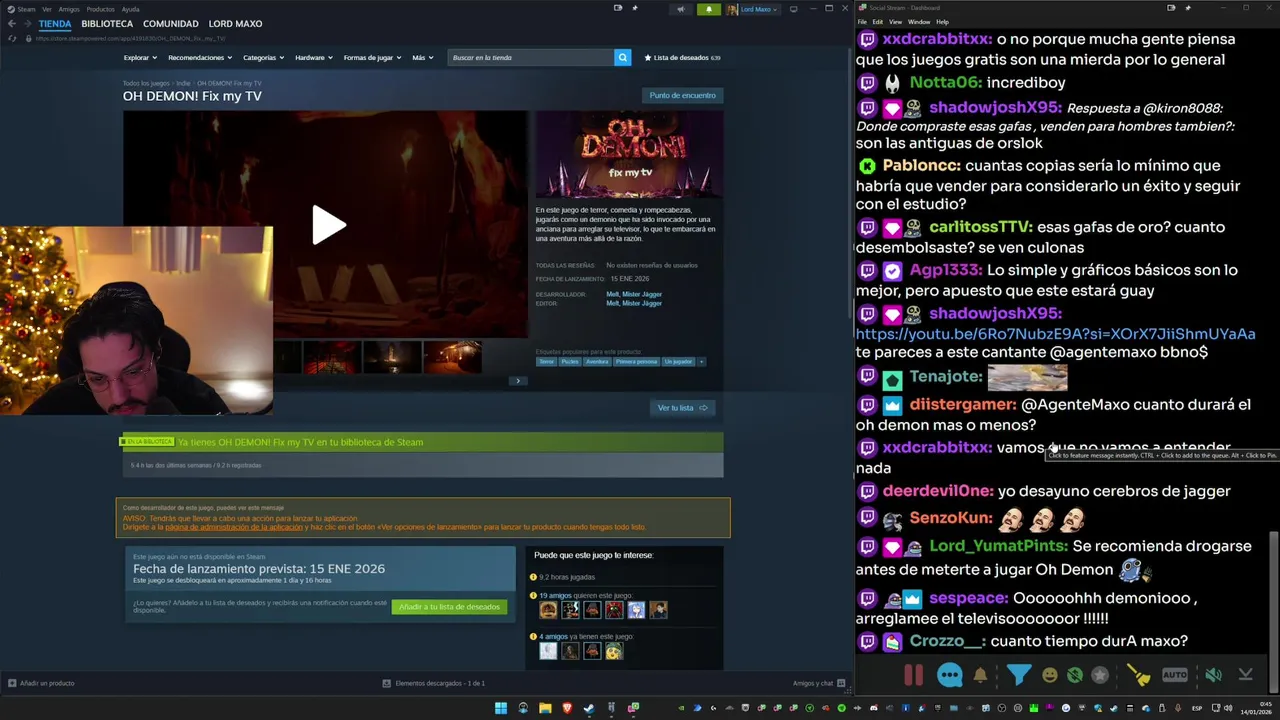Image resolution: width=1280 pixels, height=720 pixels.
Task: Expand the Más dropdown
Action: click(x=422, y=57)
